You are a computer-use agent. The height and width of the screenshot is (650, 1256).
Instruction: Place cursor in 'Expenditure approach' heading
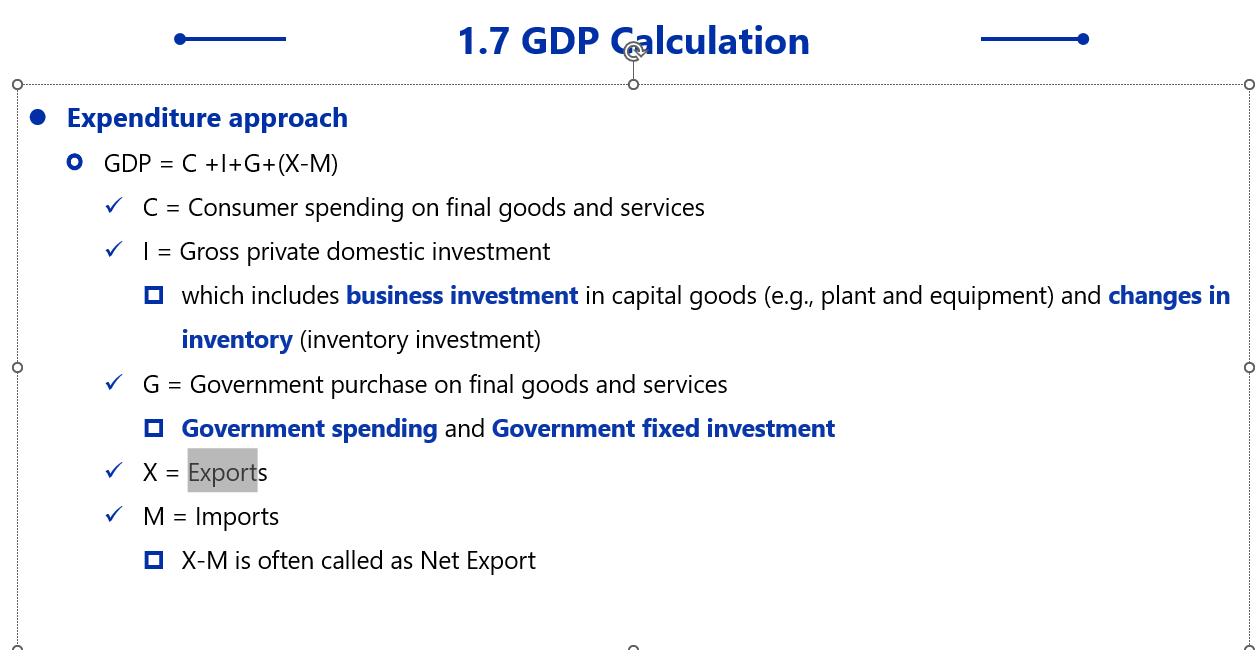(207, 118)
